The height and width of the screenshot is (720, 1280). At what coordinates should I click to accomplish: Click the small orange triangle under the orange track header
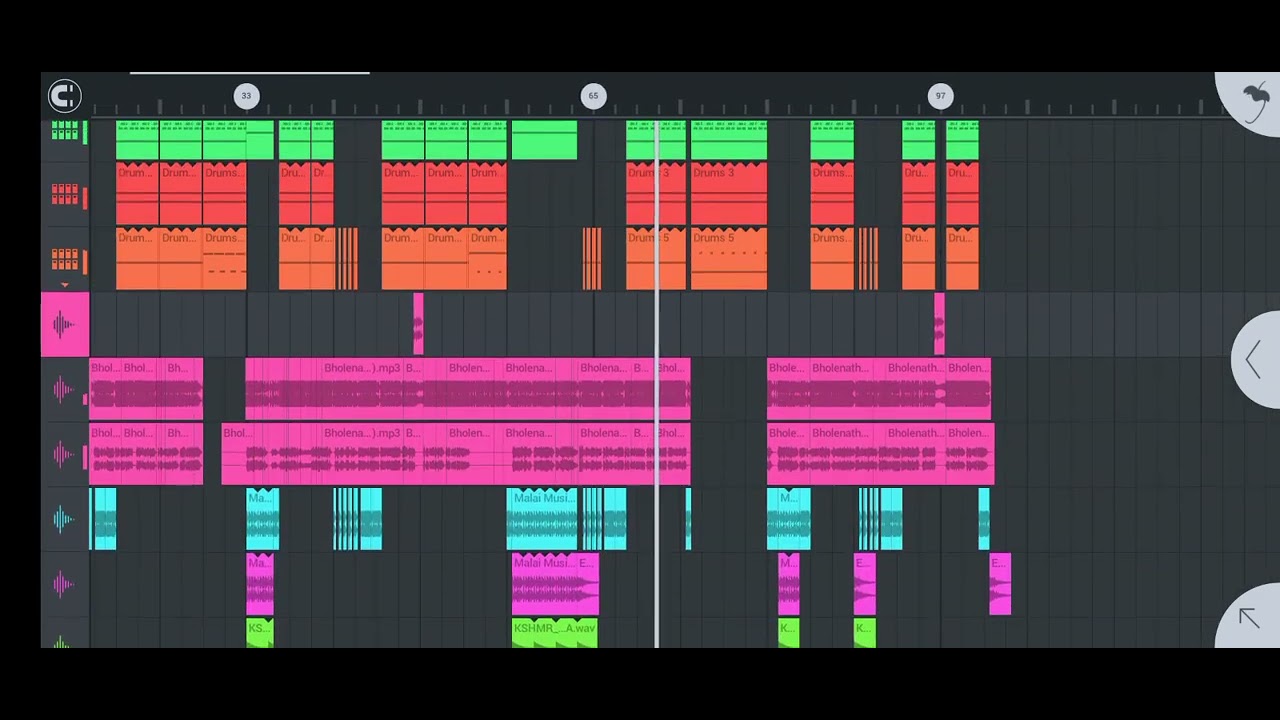pyautogui.click(x=65, y=285)
